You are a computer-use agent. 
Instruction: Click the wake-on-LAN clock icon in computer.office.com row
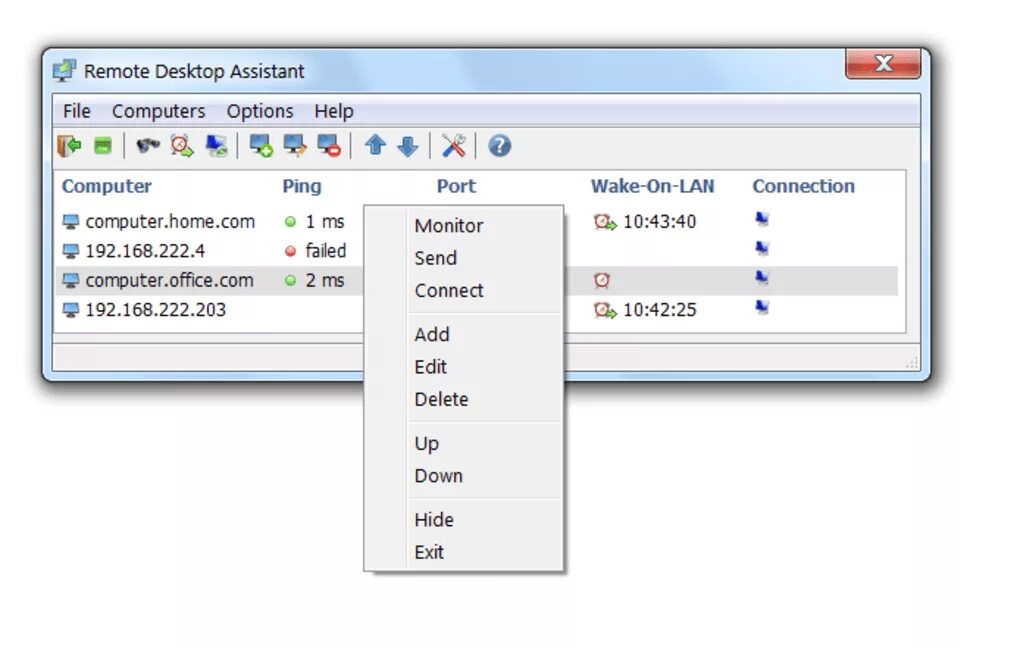[x=602, y=280]
